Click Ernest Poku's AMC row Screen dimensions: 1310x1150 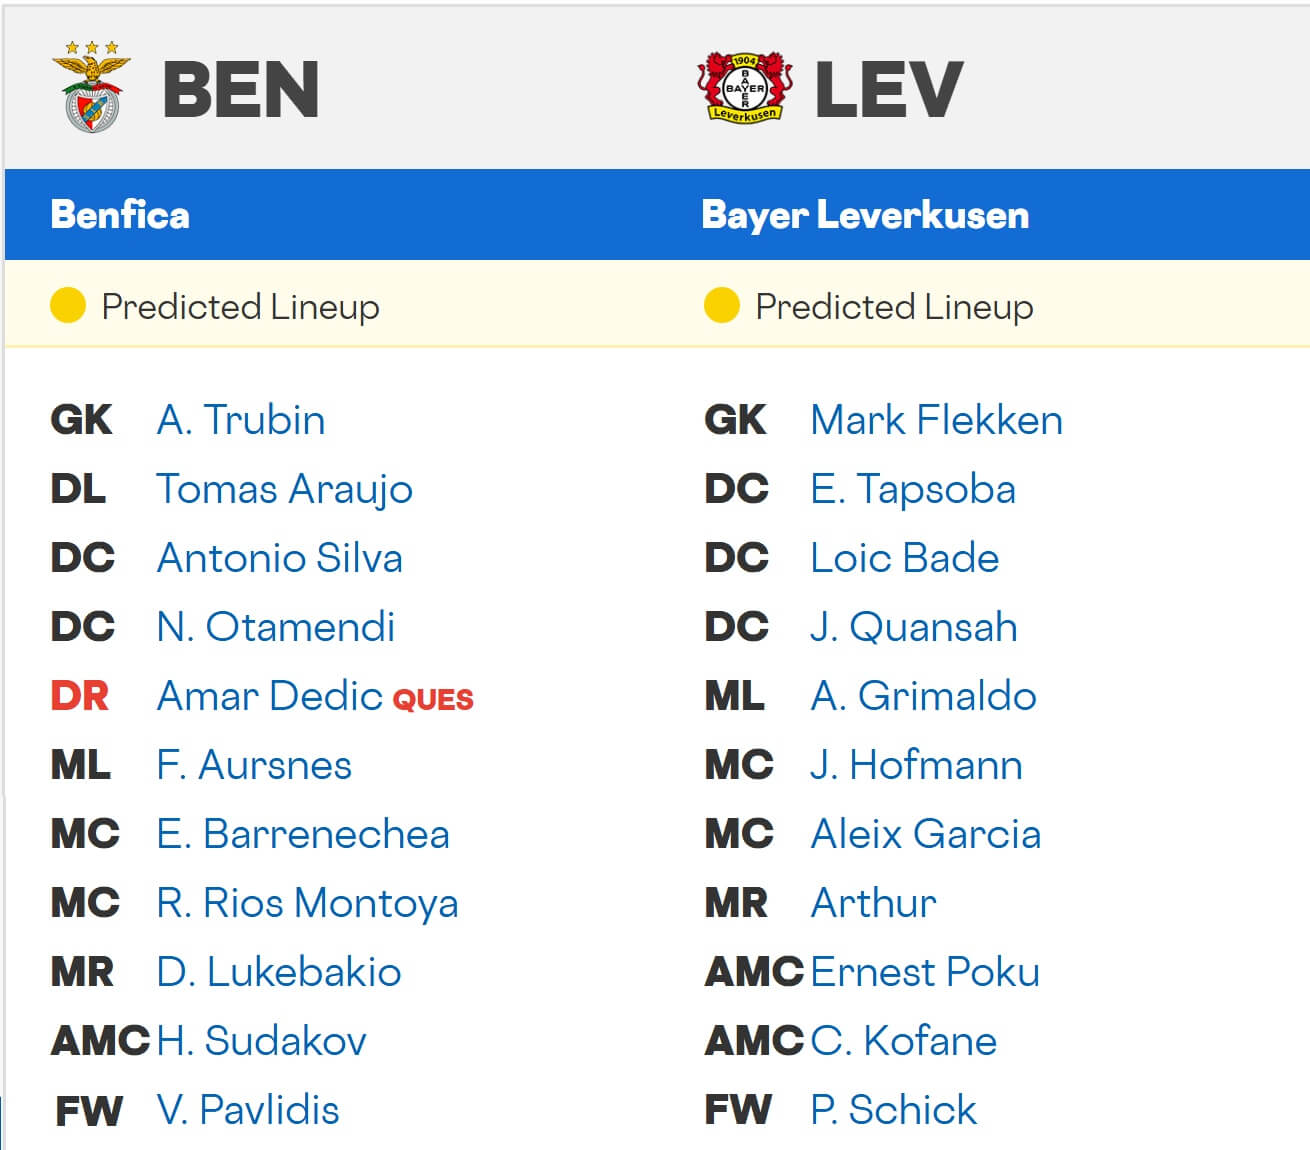(x=925, y=972)
